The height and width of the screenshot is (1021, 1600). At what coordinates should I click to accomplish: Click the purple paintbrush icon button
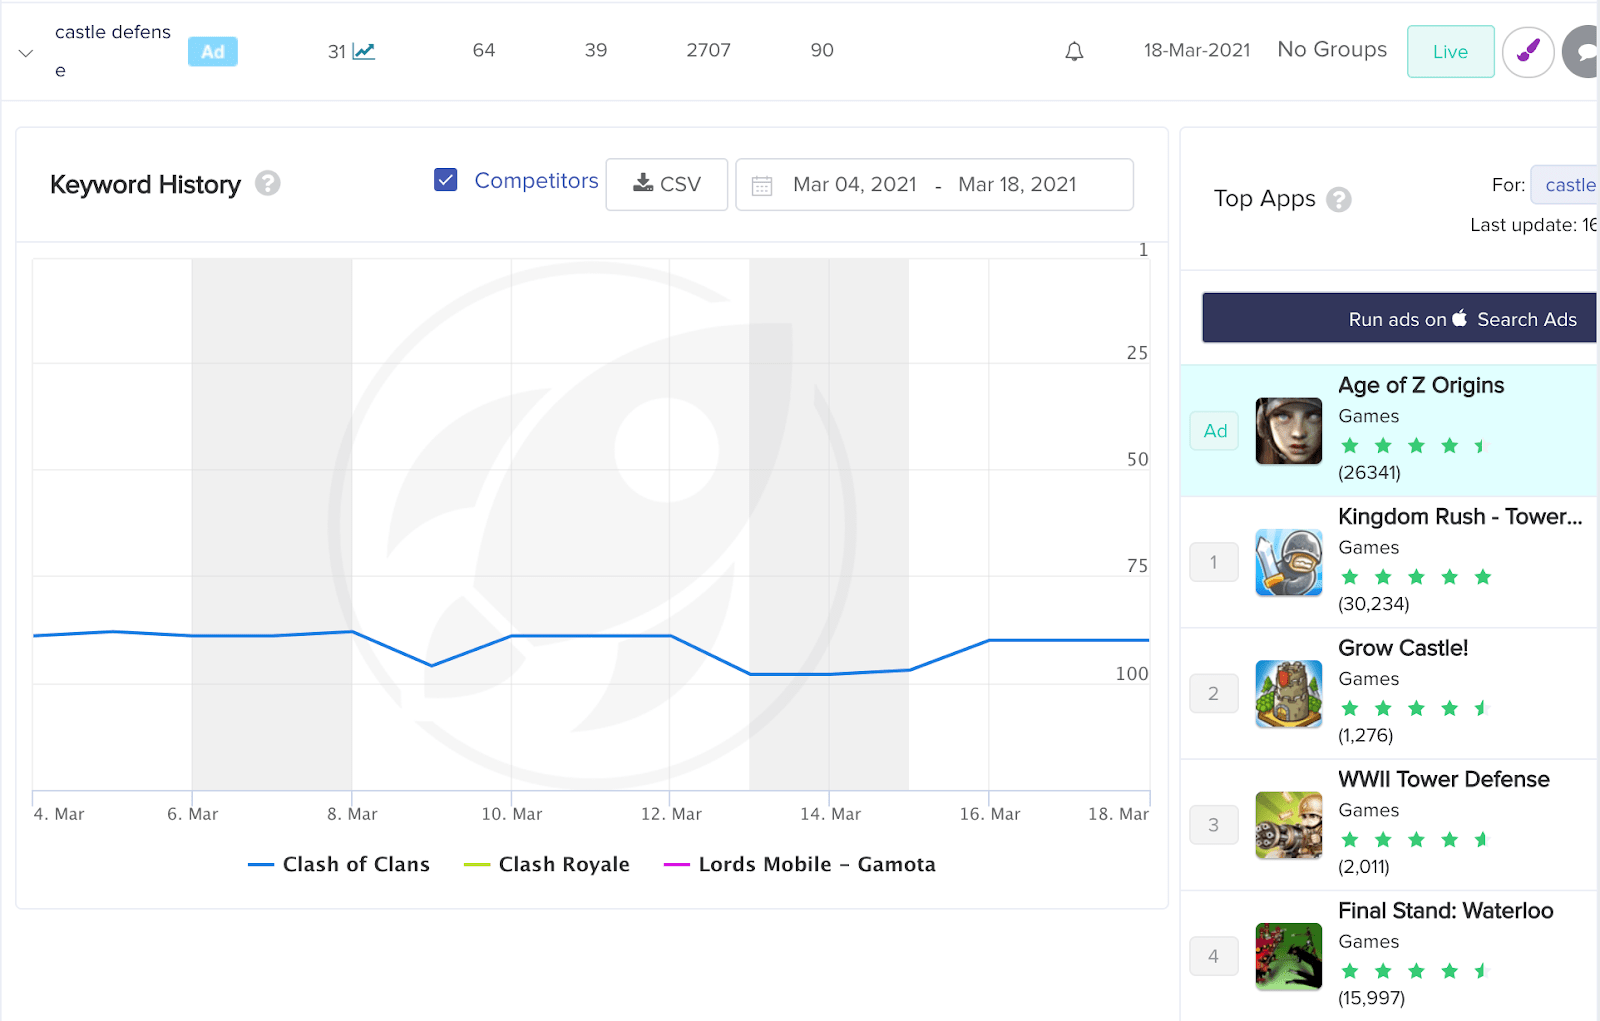1528,52
